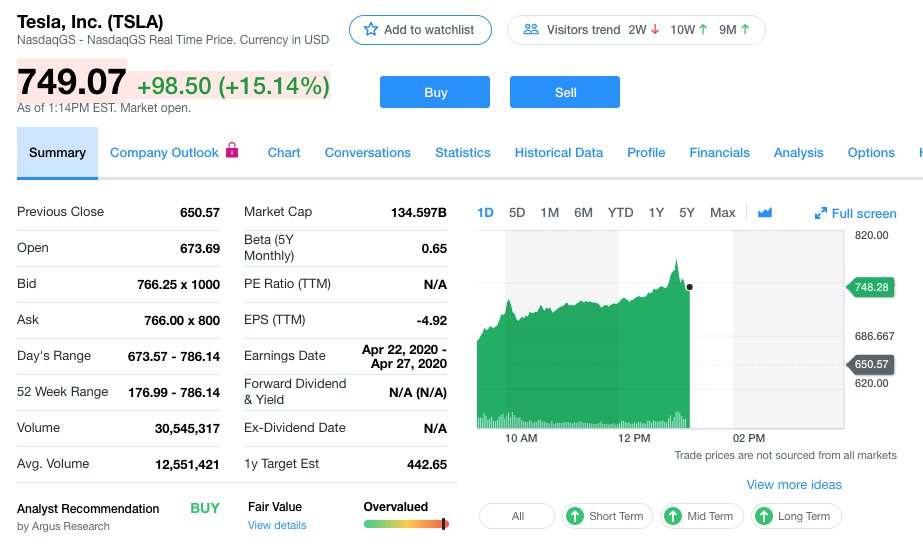The height and width of the screenshot is (549, 923).
Task: Click the Sell button
Action: tap(565, 92)
